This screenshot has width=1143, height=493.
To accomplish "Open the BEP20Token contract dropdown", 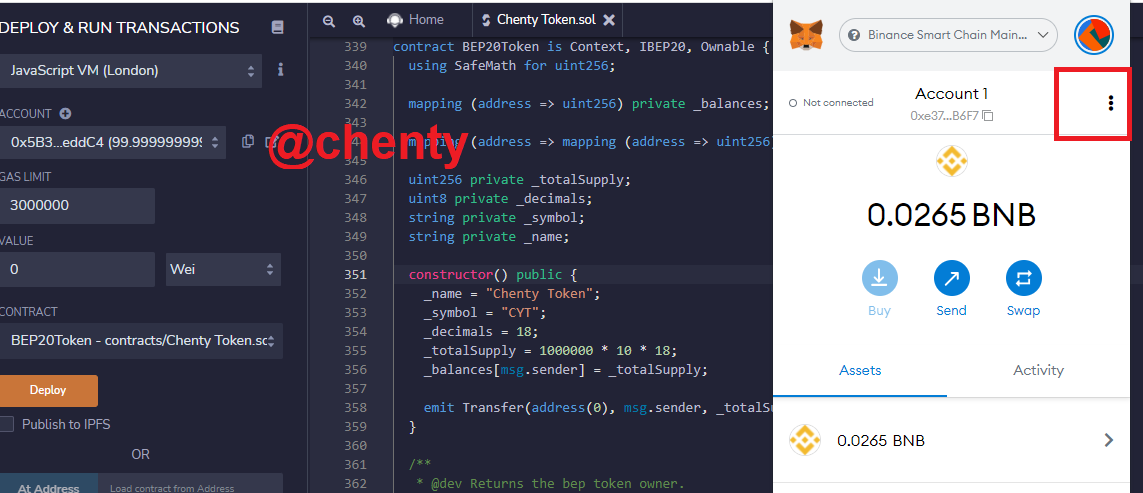I will 141,341.
